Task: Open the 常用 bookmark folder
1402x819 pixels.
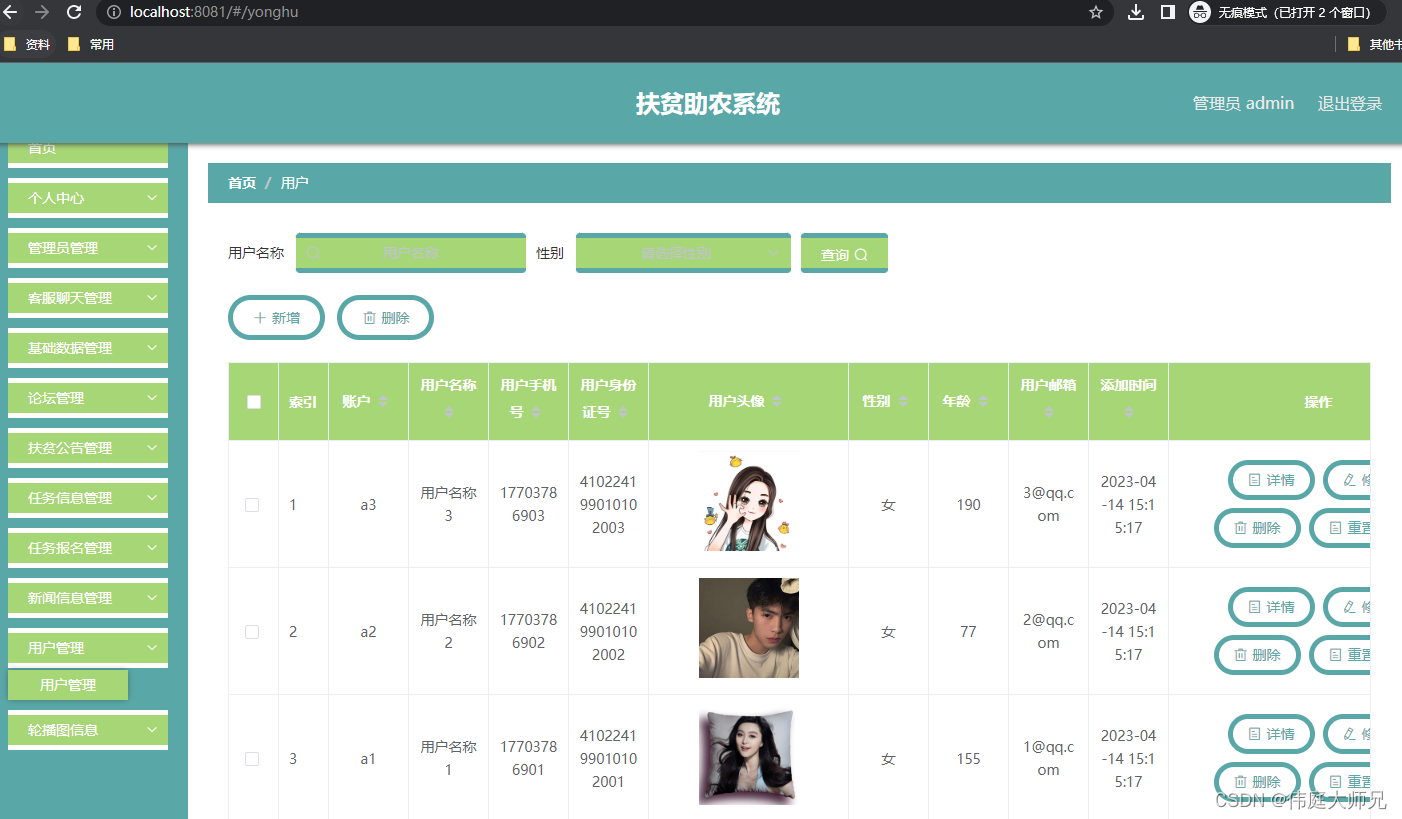Action: 91,44
